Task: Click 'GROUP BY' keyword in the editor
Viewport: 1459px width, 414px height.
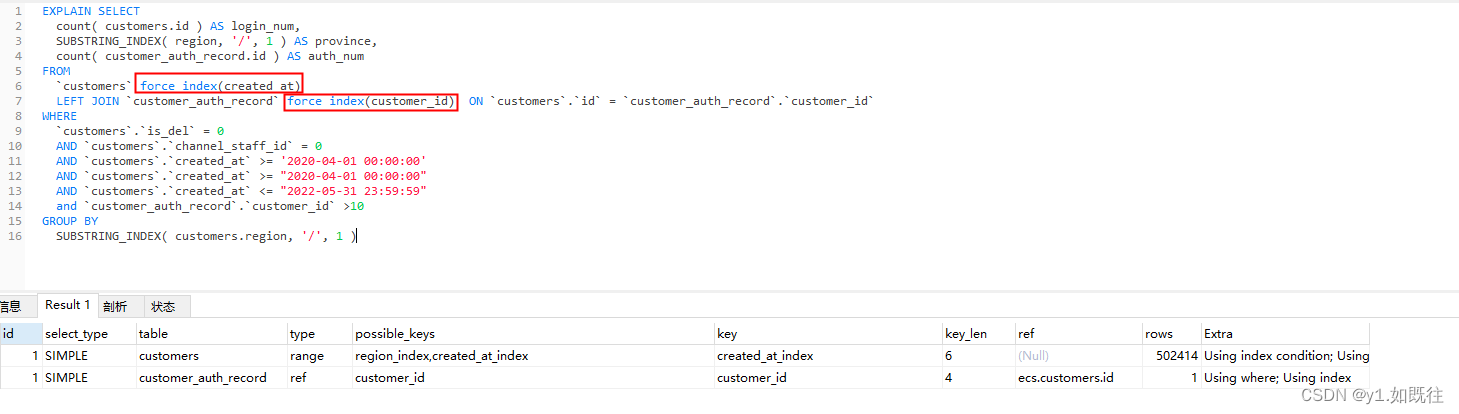Action: coord(70,221)
